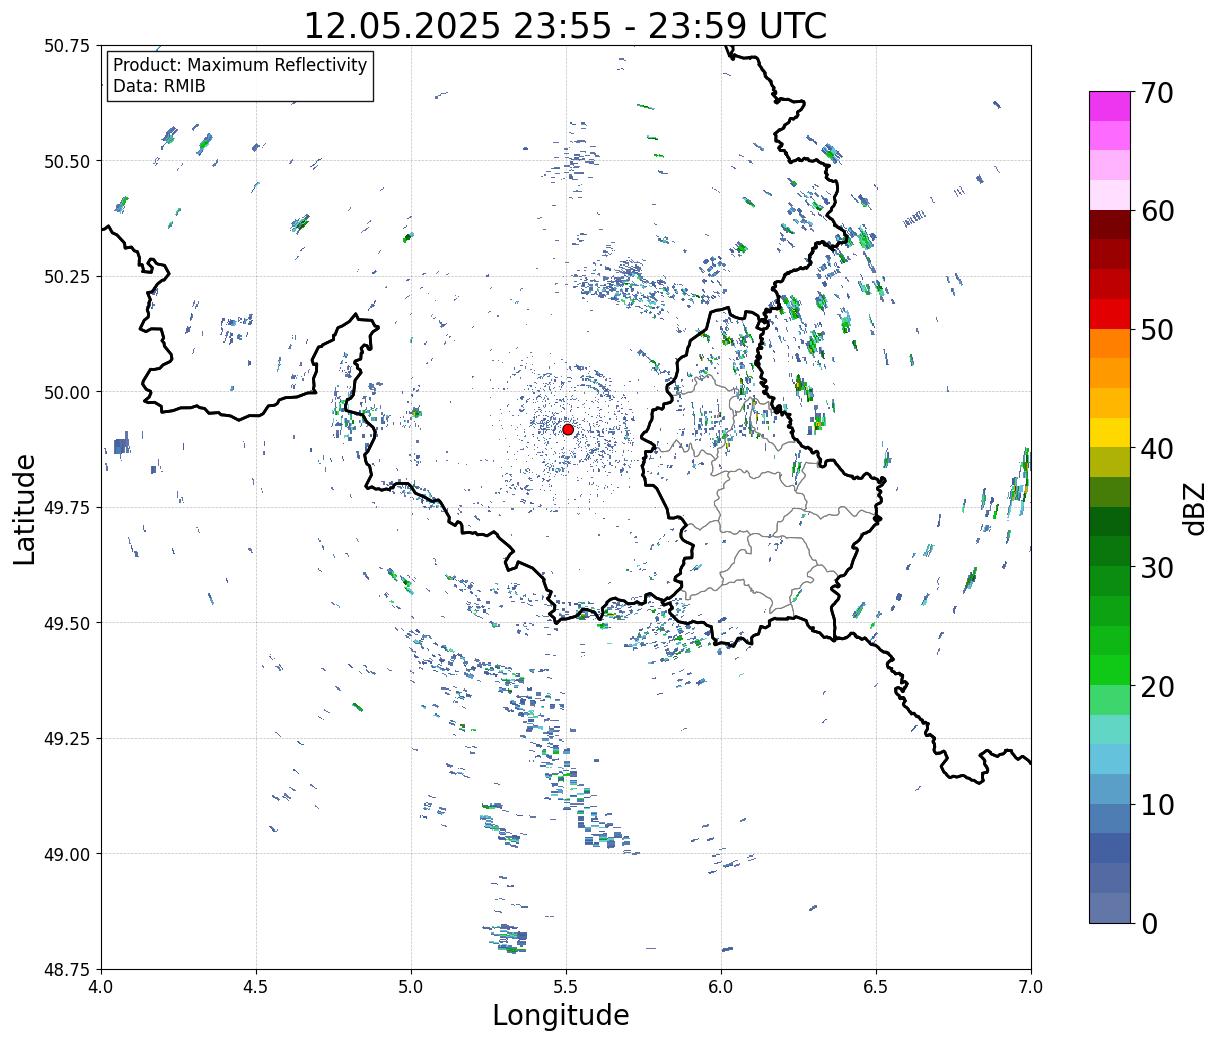Click the 5.0 longitude tick label
This screenshot has height=1040, width=1219.
click(x=411, y=987)
